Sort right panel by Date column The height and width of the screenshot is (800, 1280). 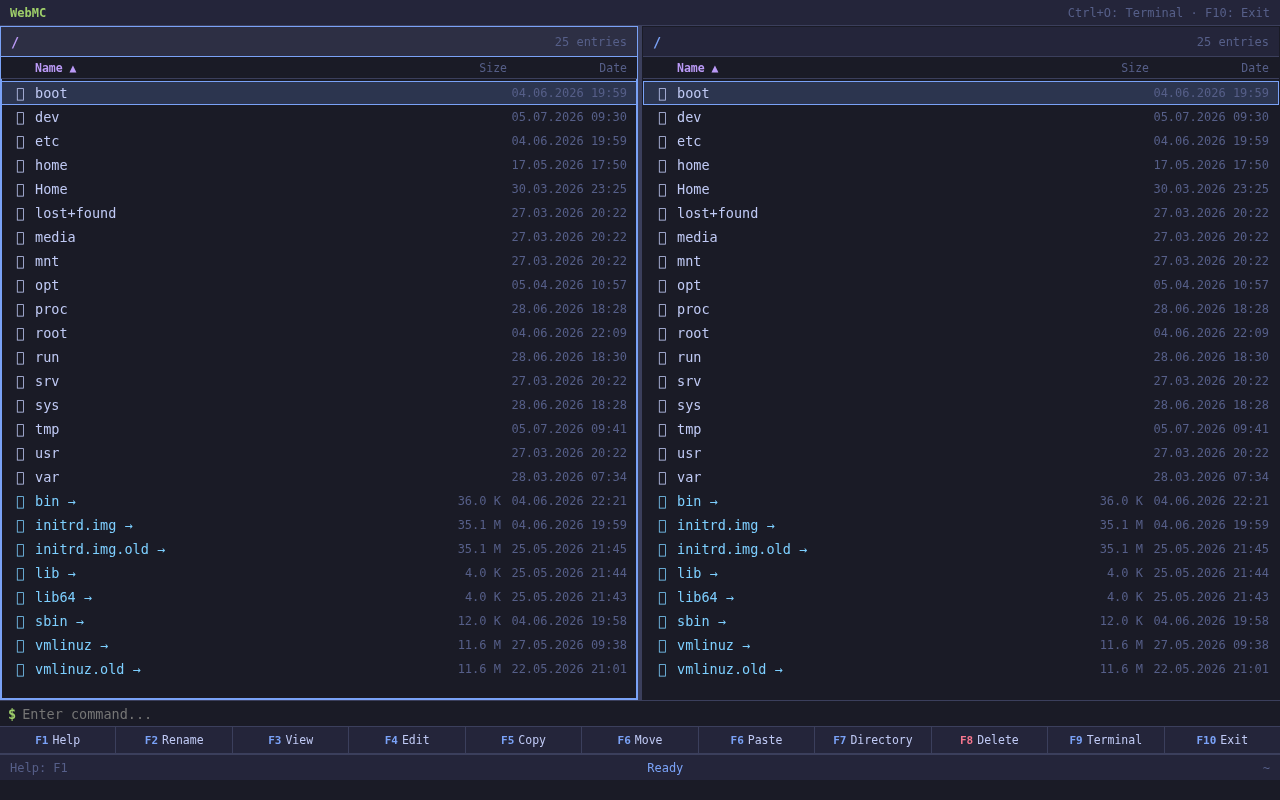(1255, 68)
